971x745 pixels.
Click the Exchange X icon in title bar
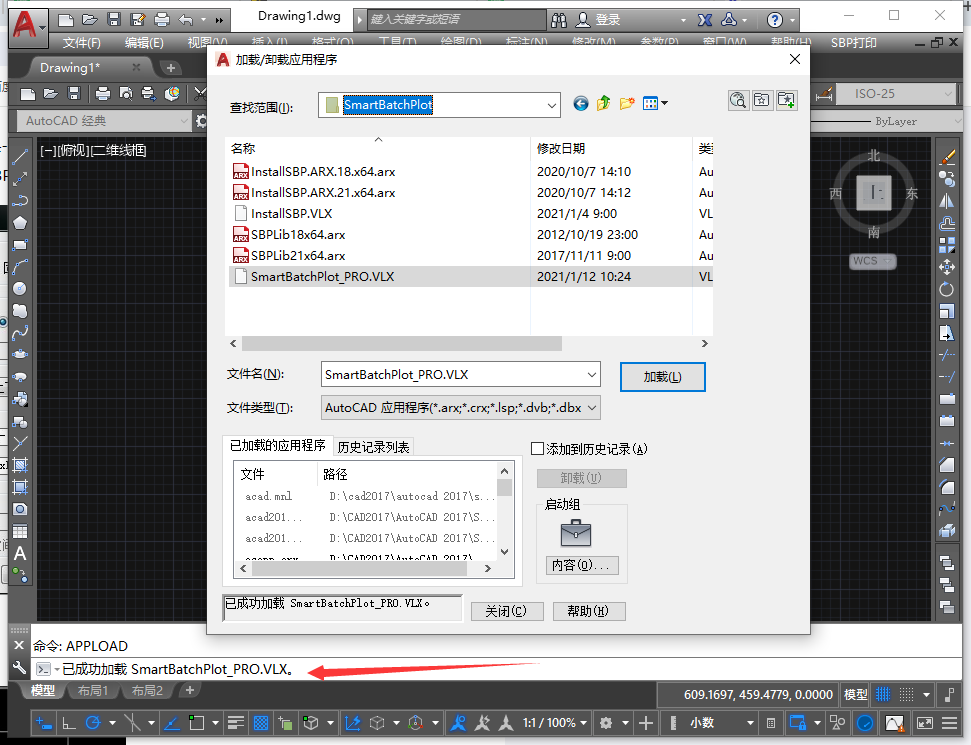click(705, 20)
